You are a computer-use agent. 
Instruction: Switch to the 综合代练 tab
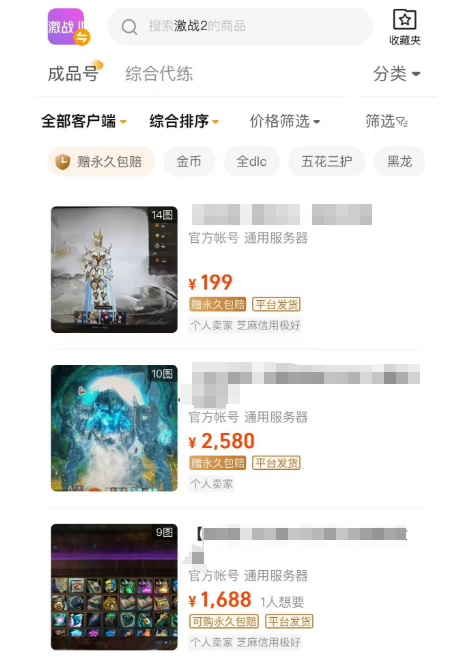159,74
